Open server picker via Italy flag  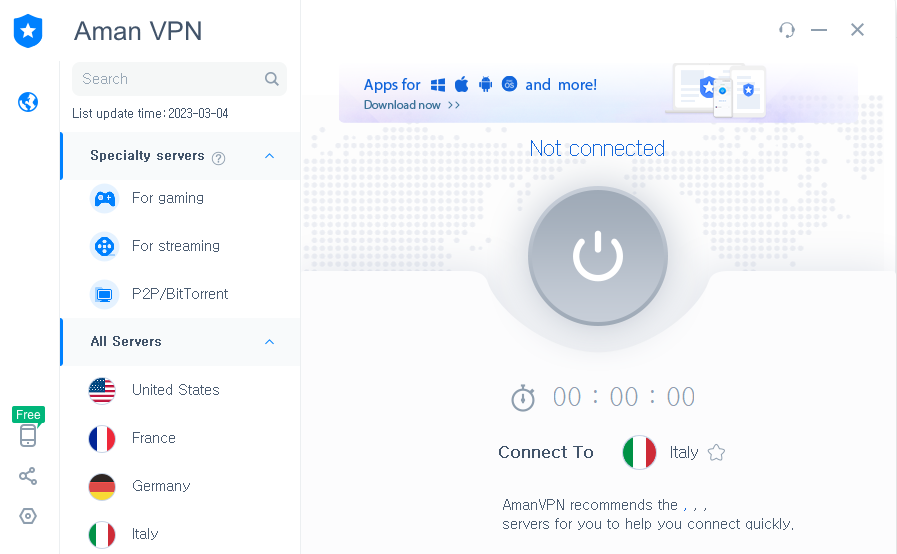click(x=639, y=453)
